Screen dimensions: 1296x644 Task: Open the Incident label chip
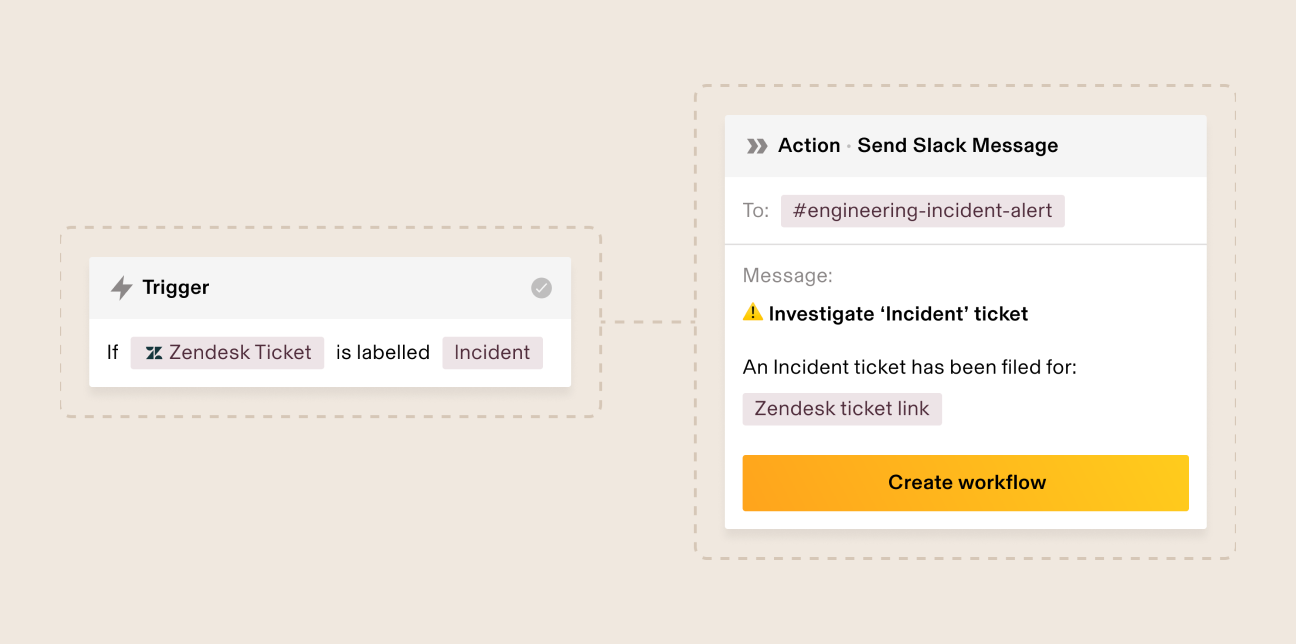492,353
